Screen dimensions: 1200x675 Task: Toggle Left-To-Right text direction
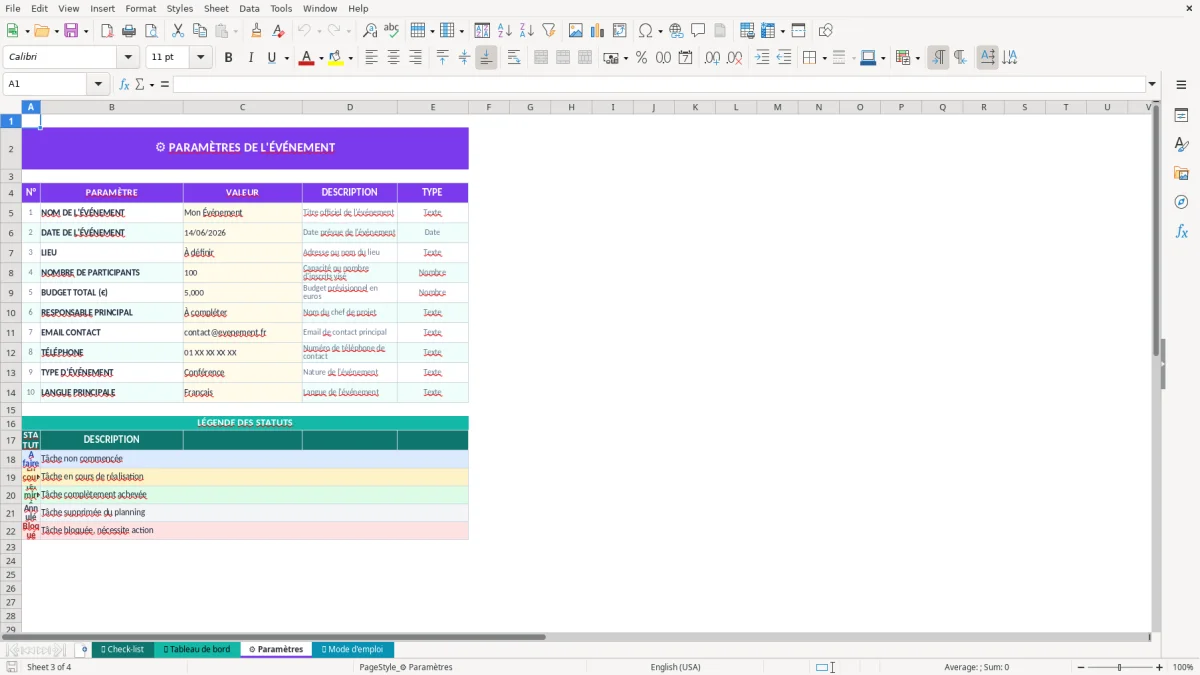point(938,58)
